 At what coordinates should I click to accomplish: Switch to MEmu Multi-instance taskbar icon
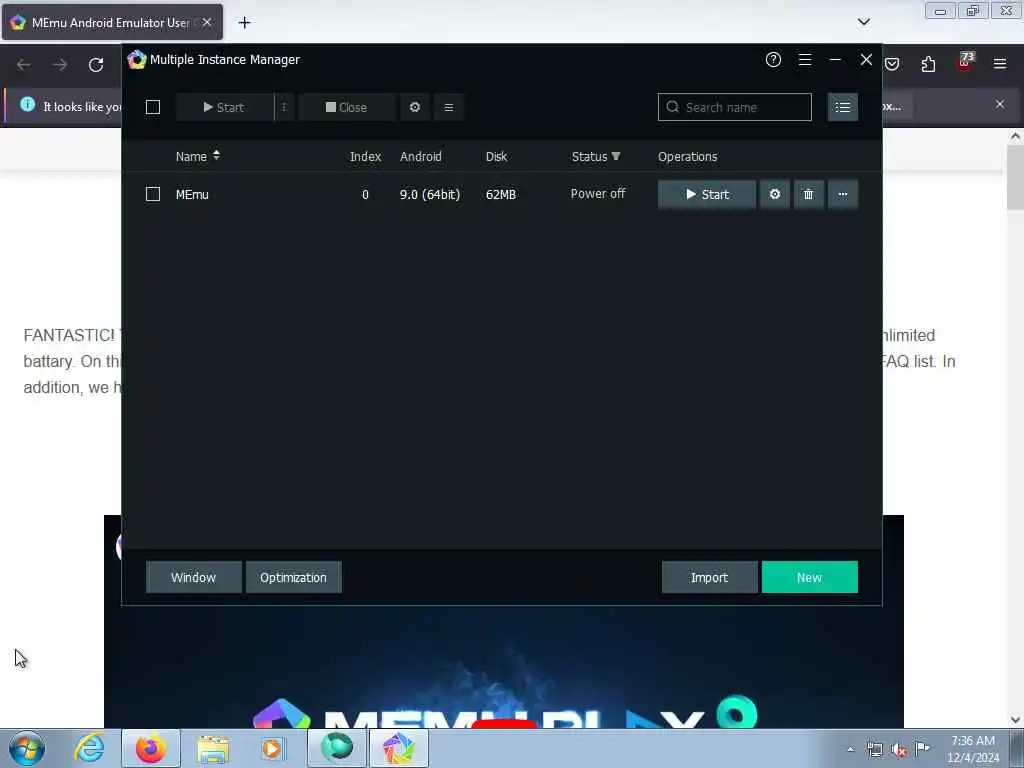tap(399, 748)
